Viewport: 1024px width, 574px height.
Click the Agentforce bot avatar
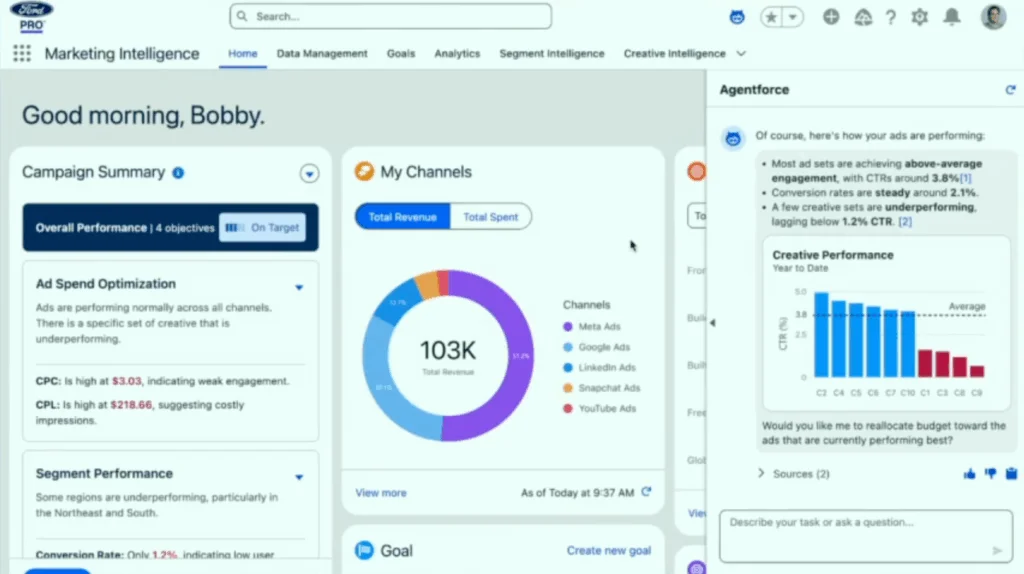coord(733,138)
